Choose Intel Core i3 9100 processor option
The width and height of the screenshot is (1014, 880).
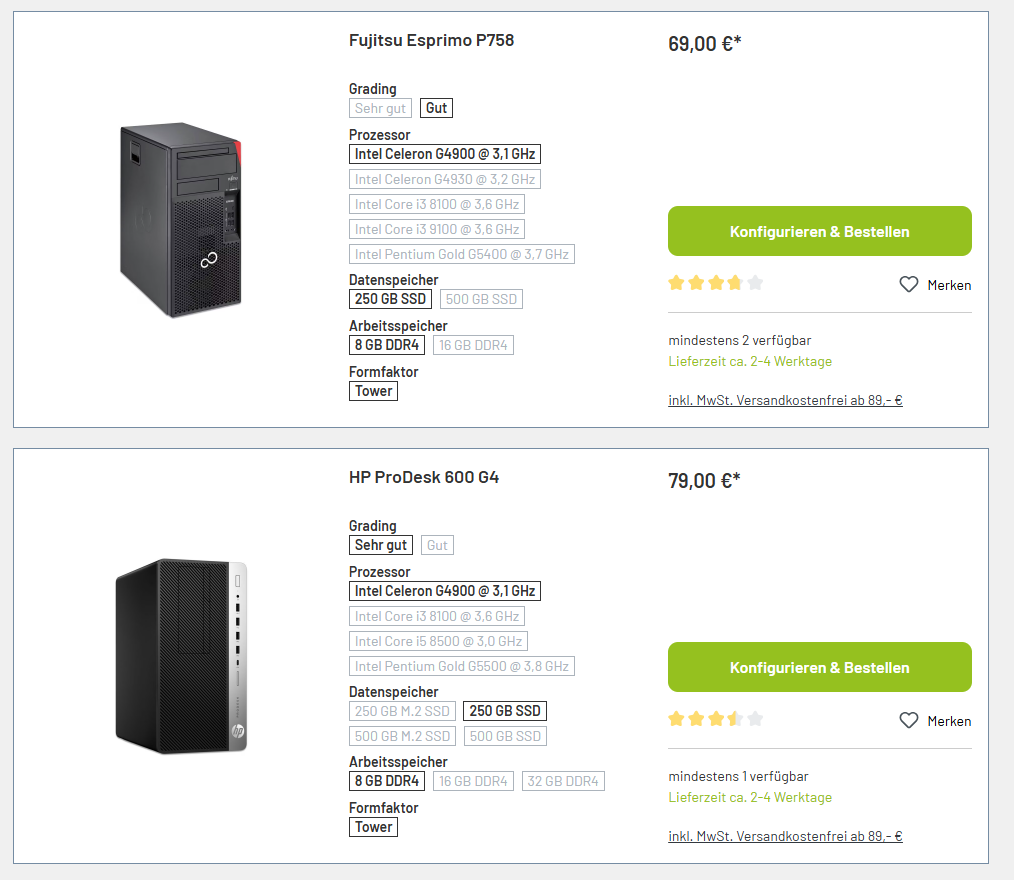tap(437, 230)
